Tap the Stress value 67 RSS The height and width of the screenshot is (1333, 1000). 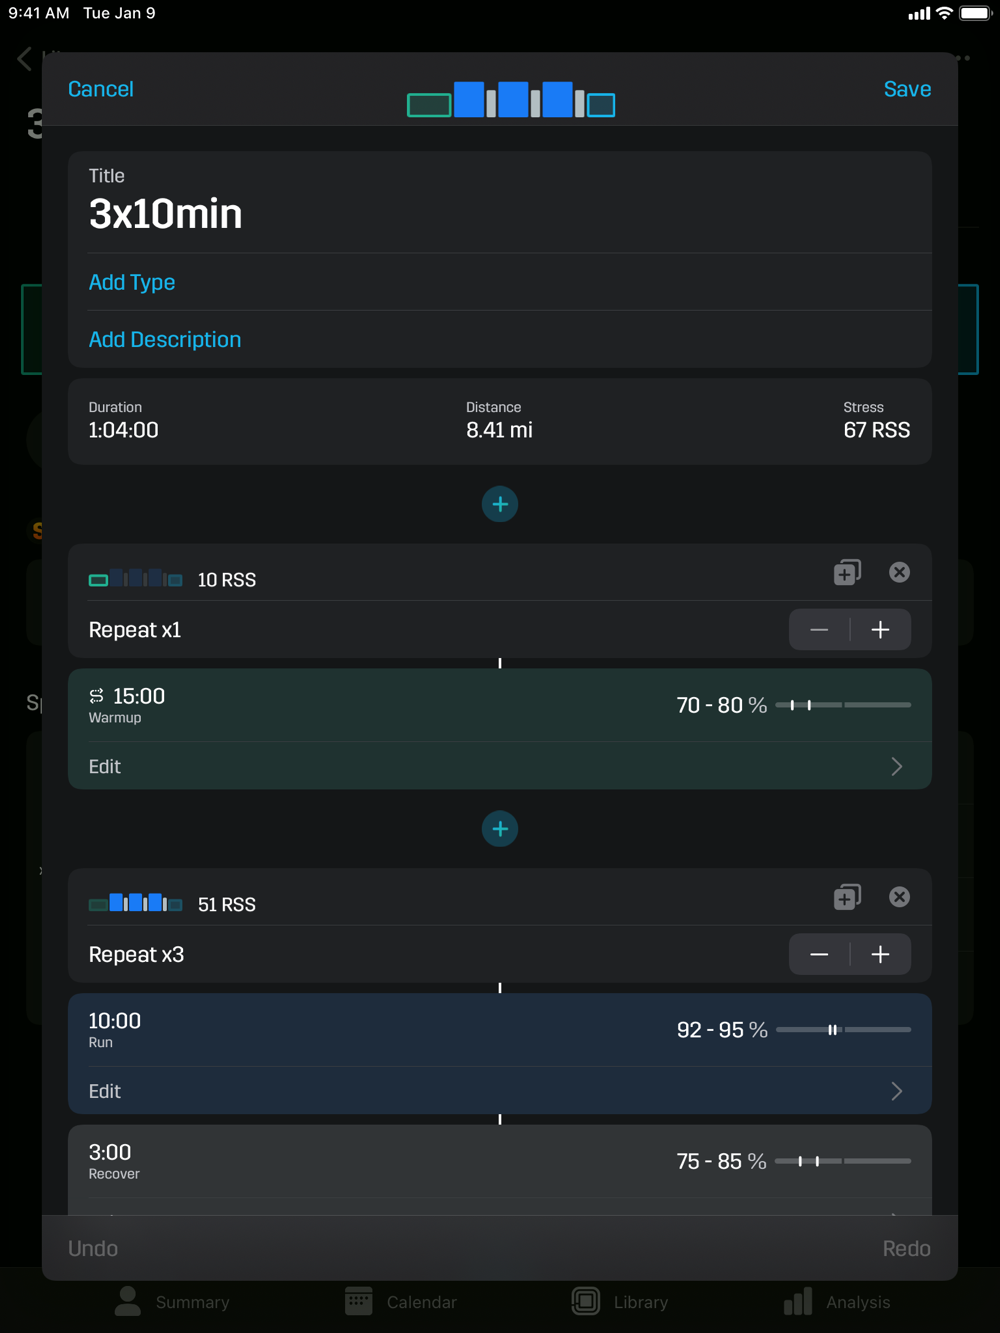(x=877, y=430)
